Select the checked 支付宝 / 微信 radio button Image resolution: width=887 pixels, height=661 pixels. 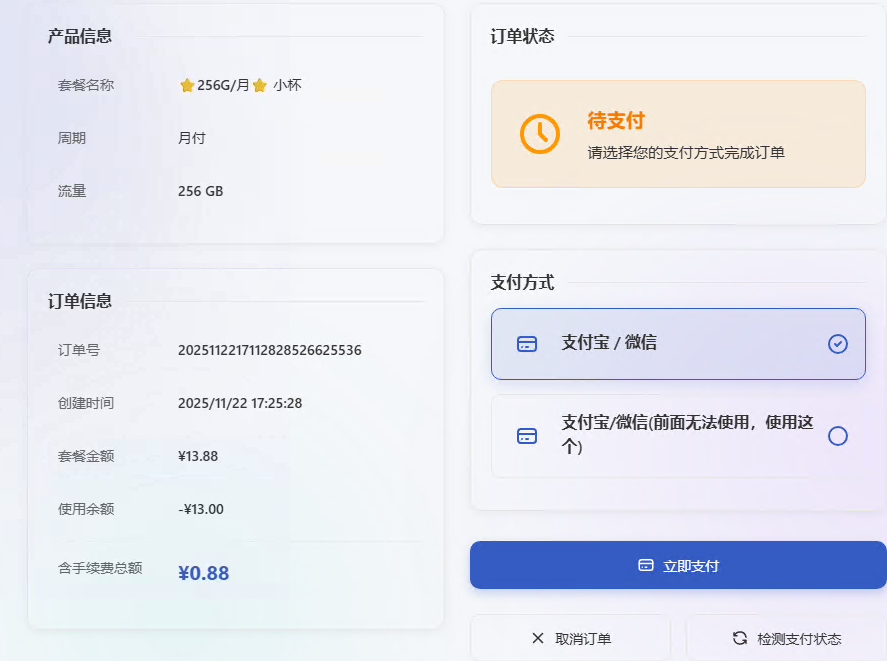838,344
